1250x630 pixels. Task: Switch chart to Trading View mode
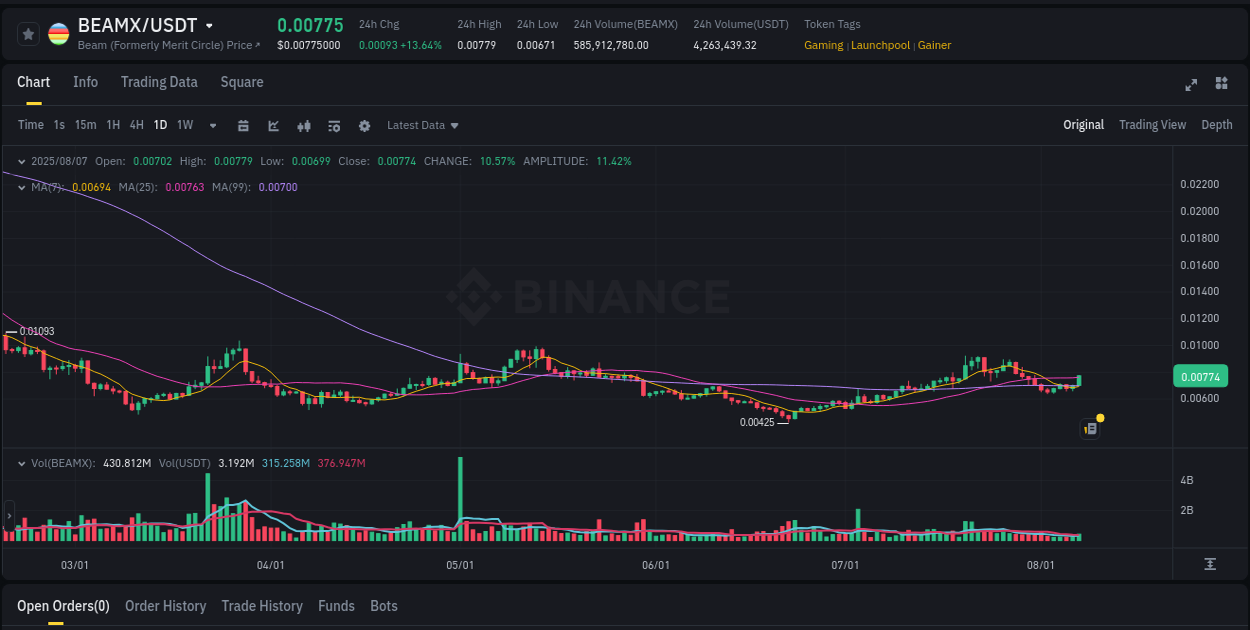(x=1152, y=125)
